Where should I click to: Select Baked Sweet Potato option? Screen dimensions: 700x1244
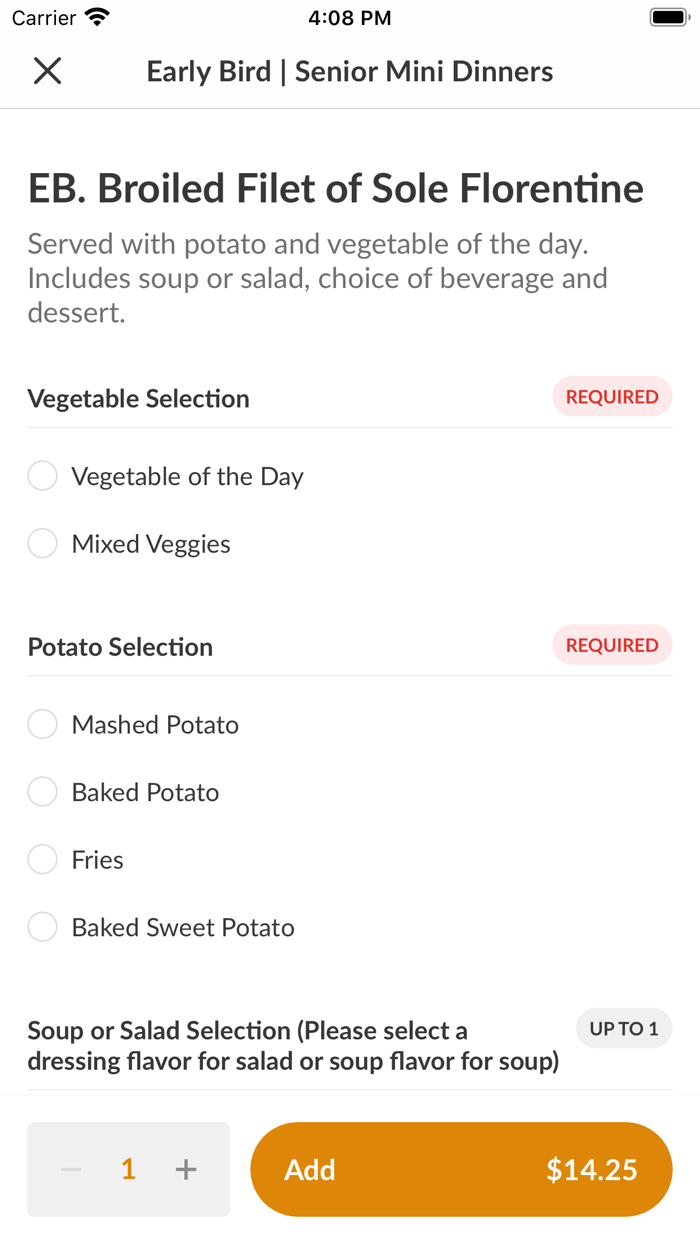pyautogui.click(x=43, y=927)
